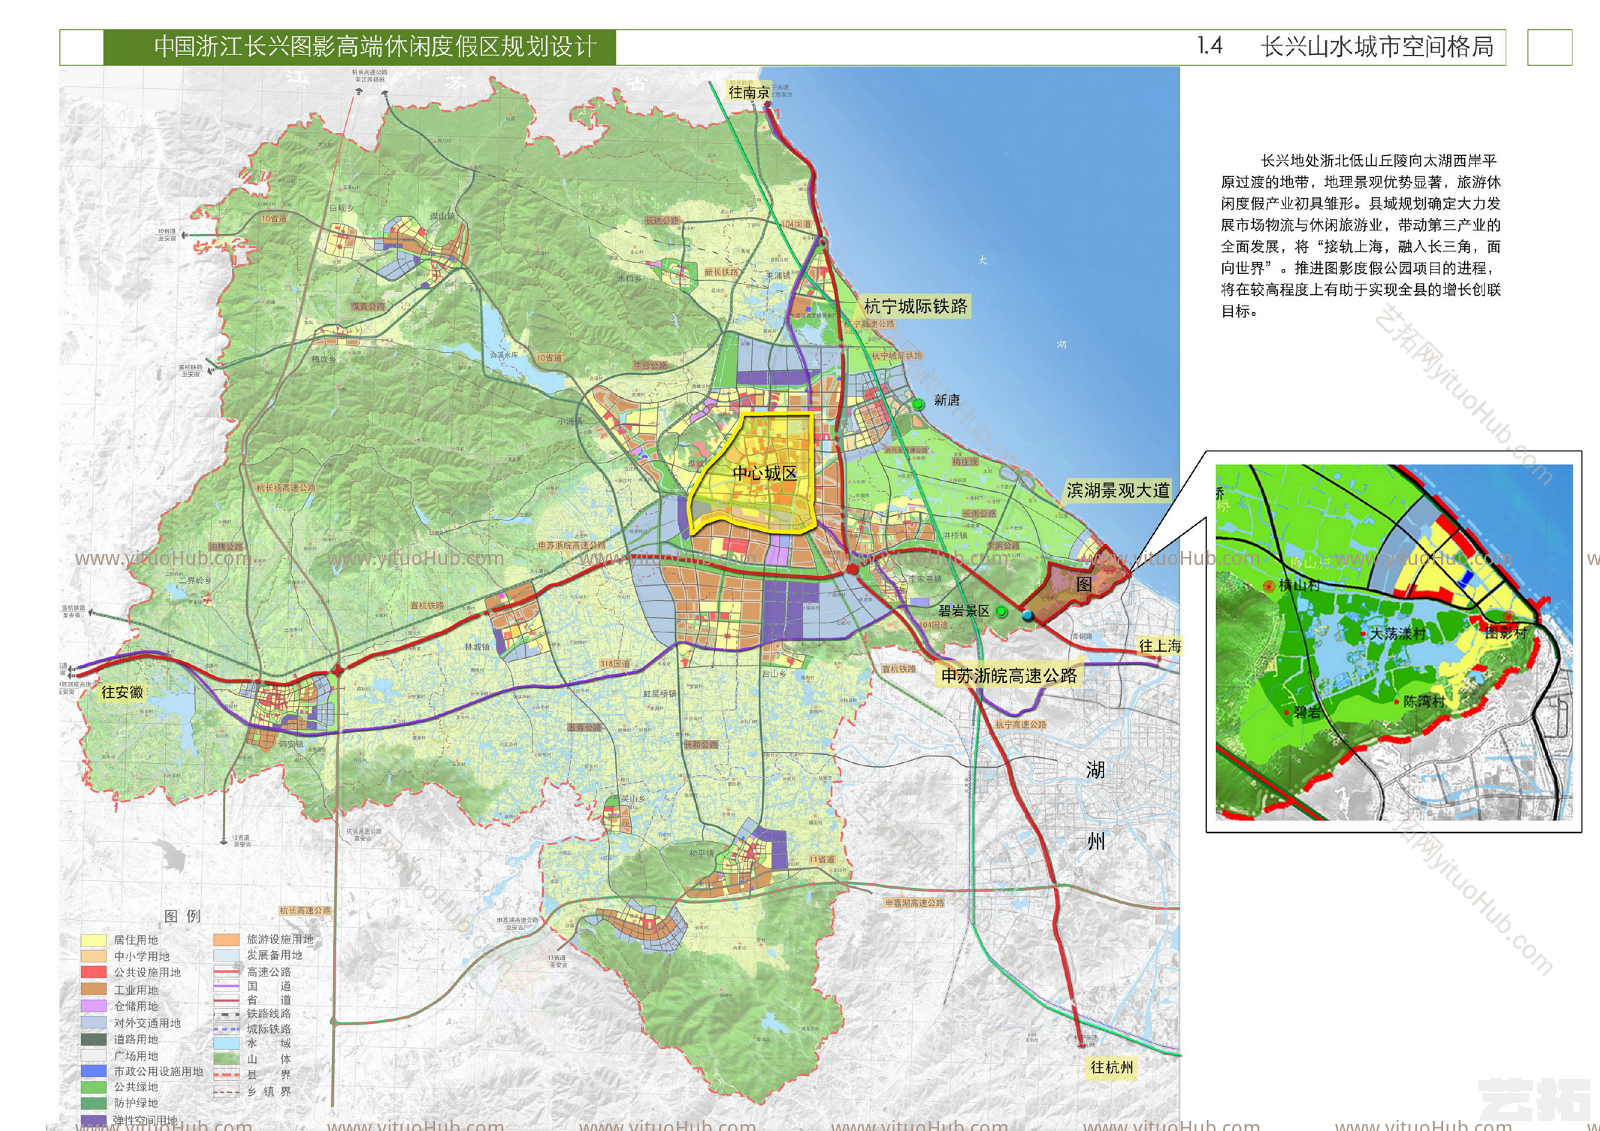This screenshot has height=1131, width=1600.
Task: Click the 城际铁路 legend text
Action: point(269,1029)
